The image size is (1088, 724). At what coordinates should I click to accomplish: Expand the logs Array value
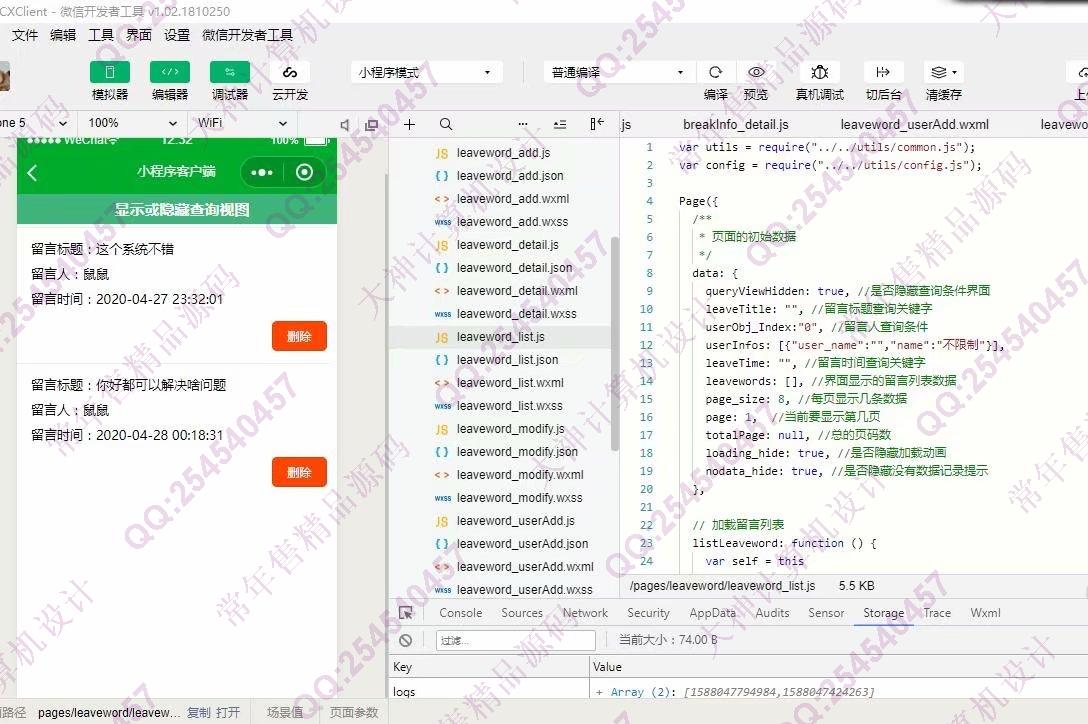(600, 692)
